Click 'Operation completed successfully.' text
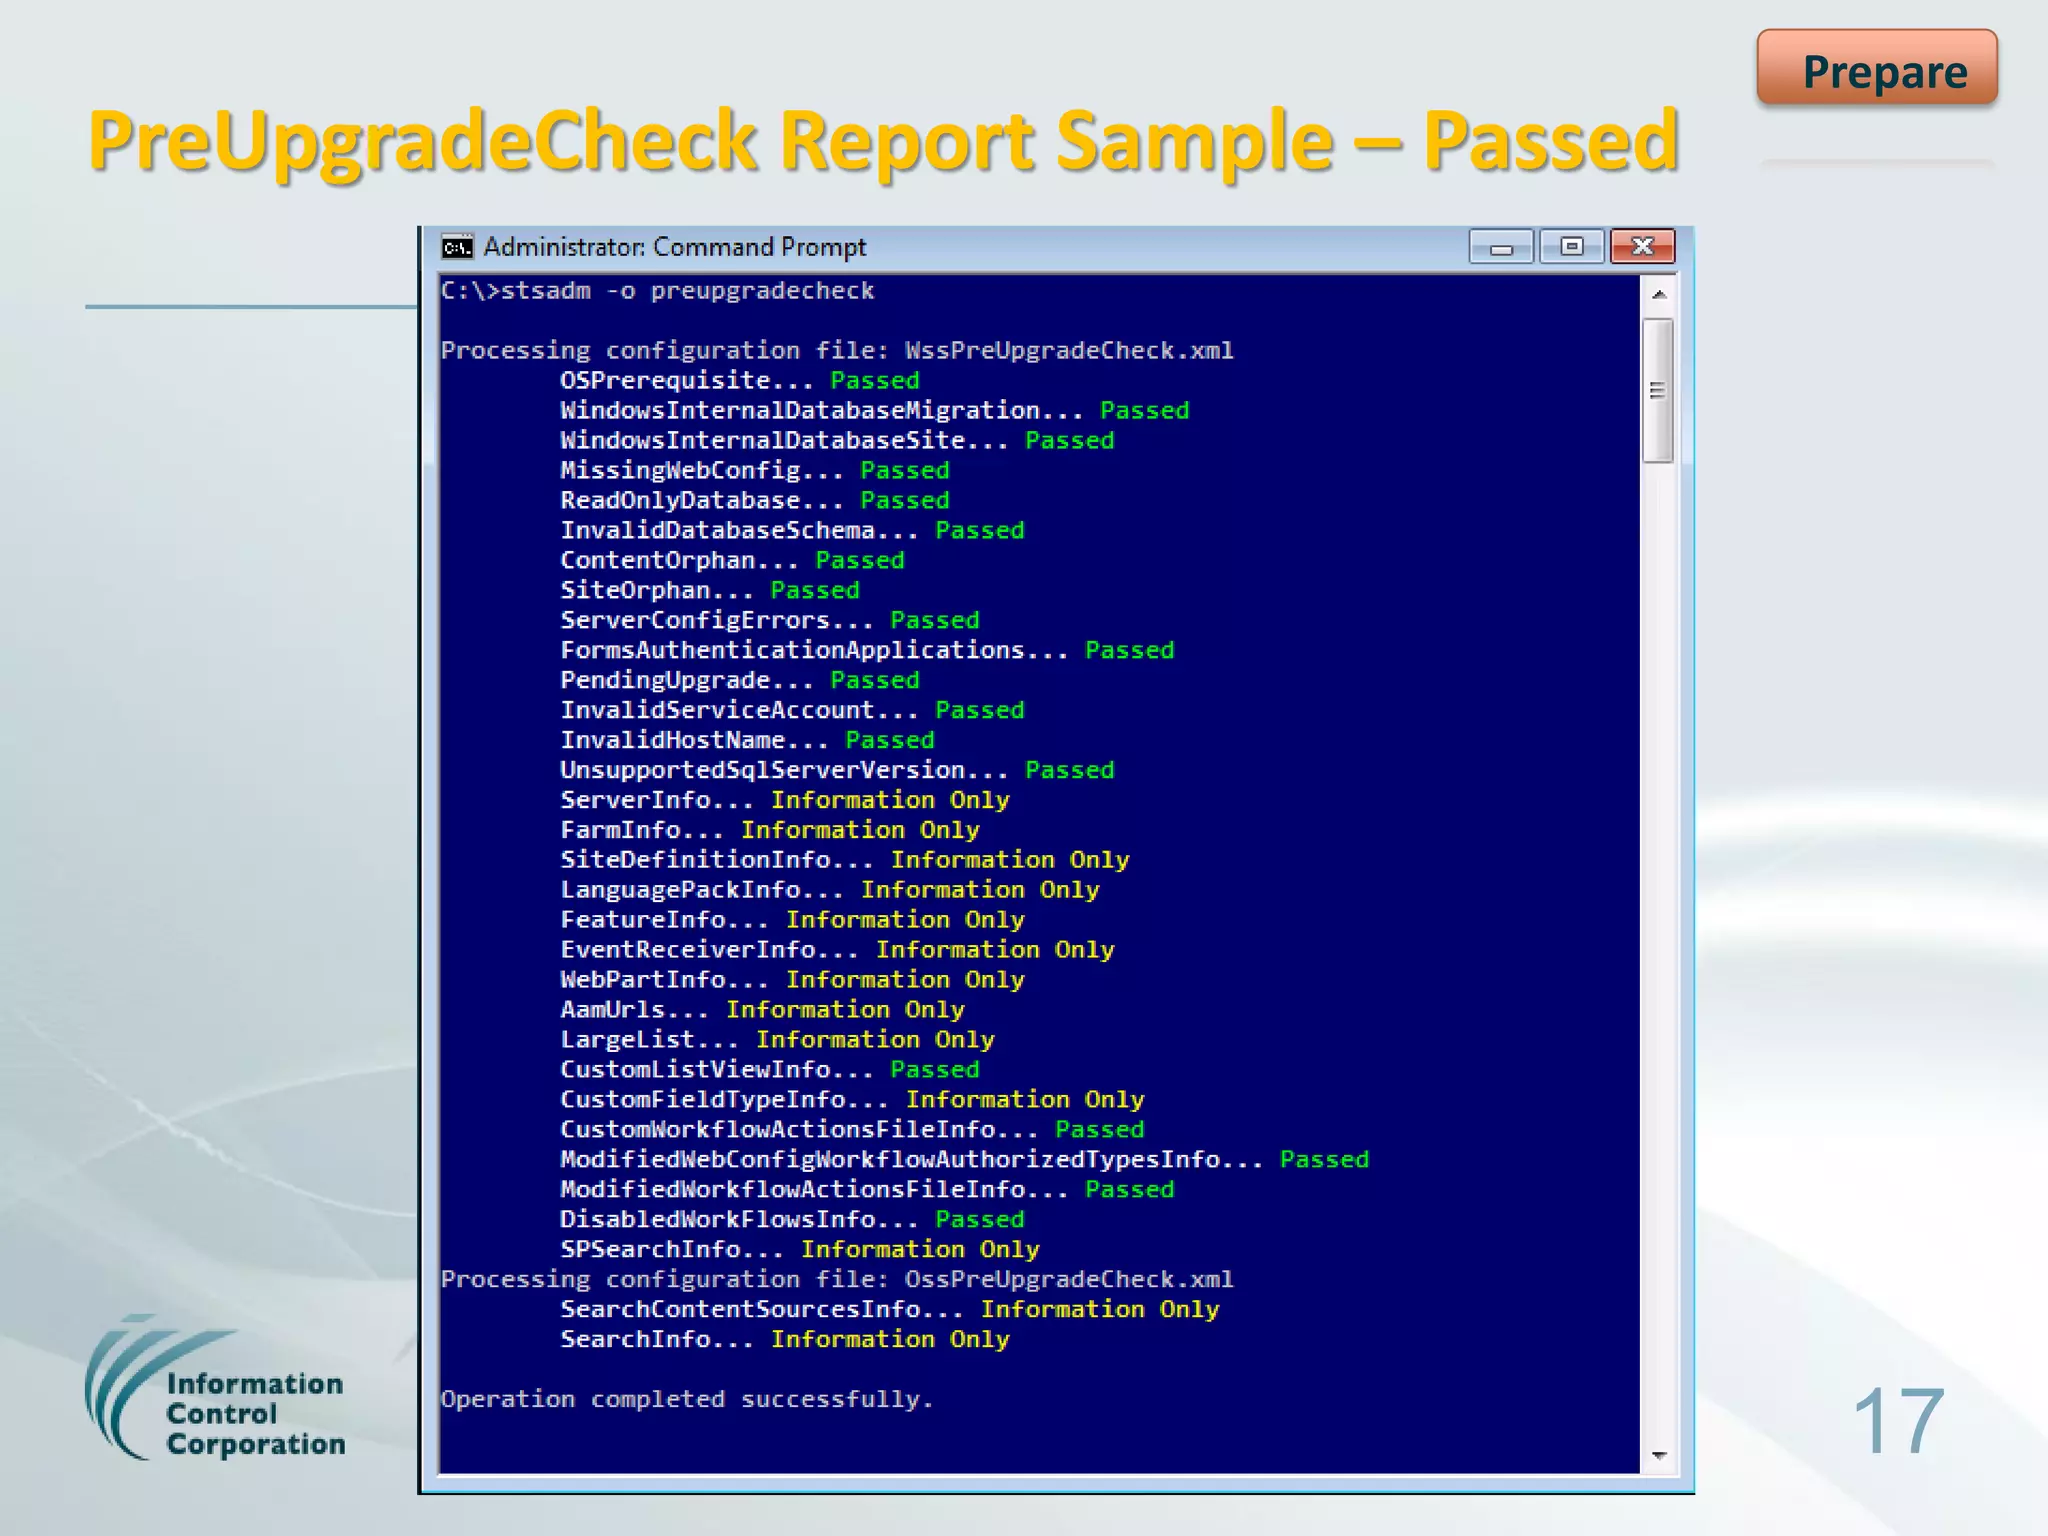This screenshot has height=1536, width=2048. (x=687, y=1400)
